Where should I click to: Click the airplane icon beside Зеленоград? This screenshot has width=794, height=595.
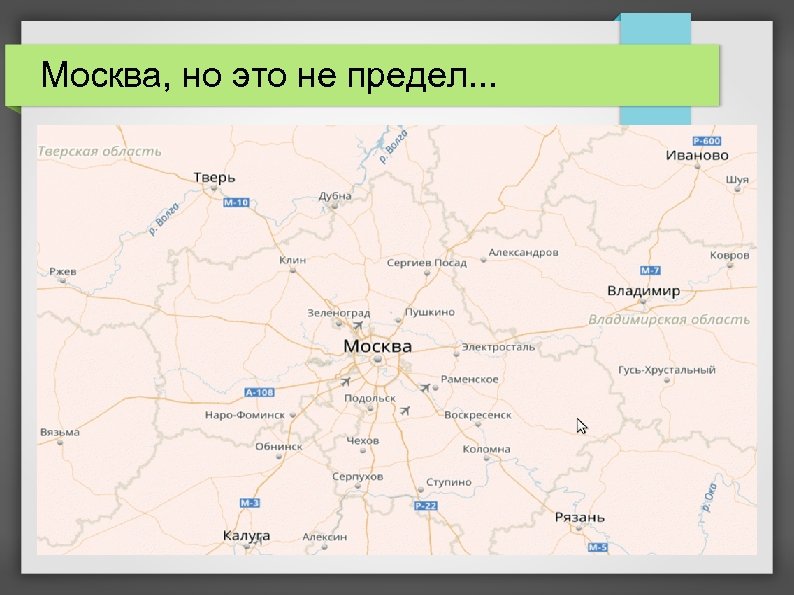tap(358, 325)
